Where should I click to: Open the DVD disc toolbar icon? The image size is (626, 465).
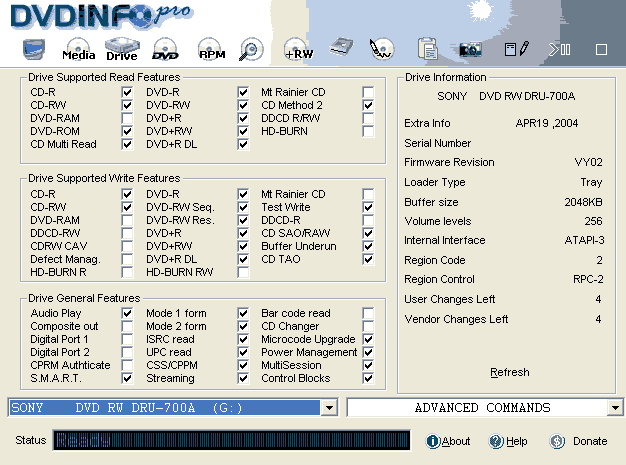165,51
